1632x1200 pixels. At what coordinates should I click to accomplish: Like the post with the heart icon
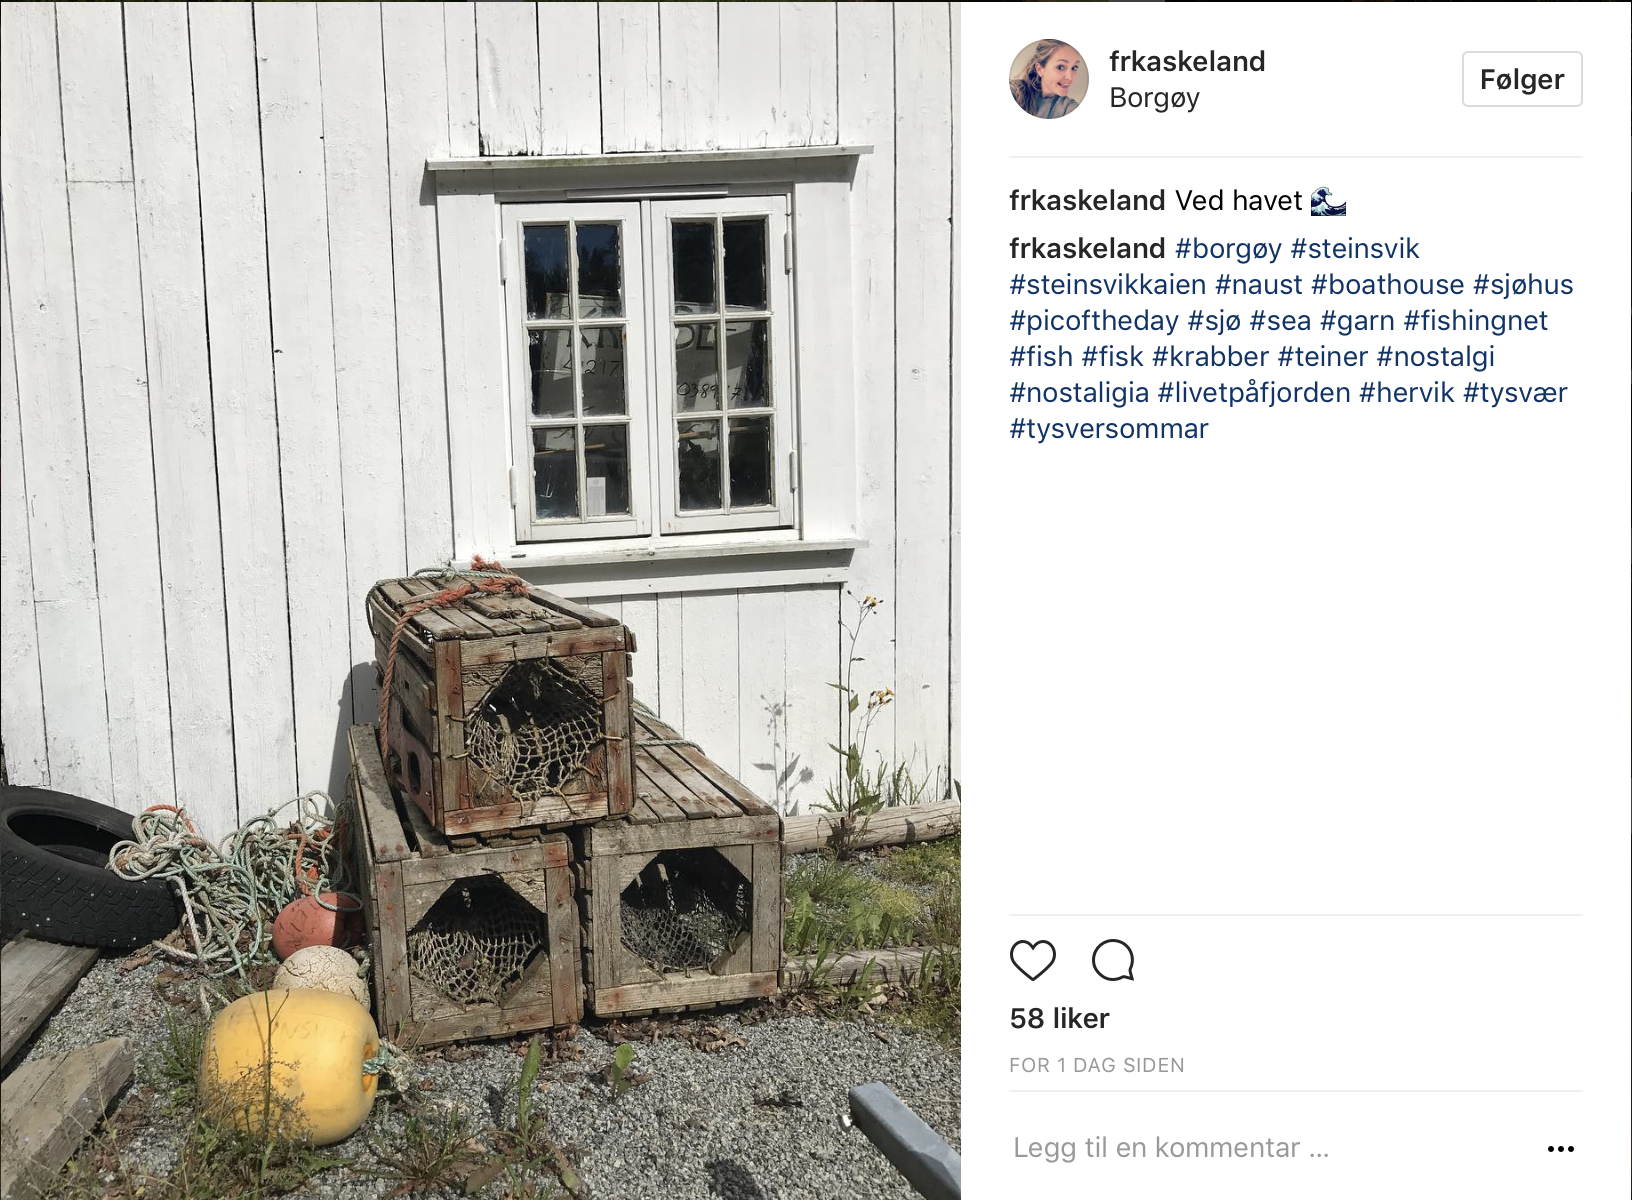(1033, 960)
